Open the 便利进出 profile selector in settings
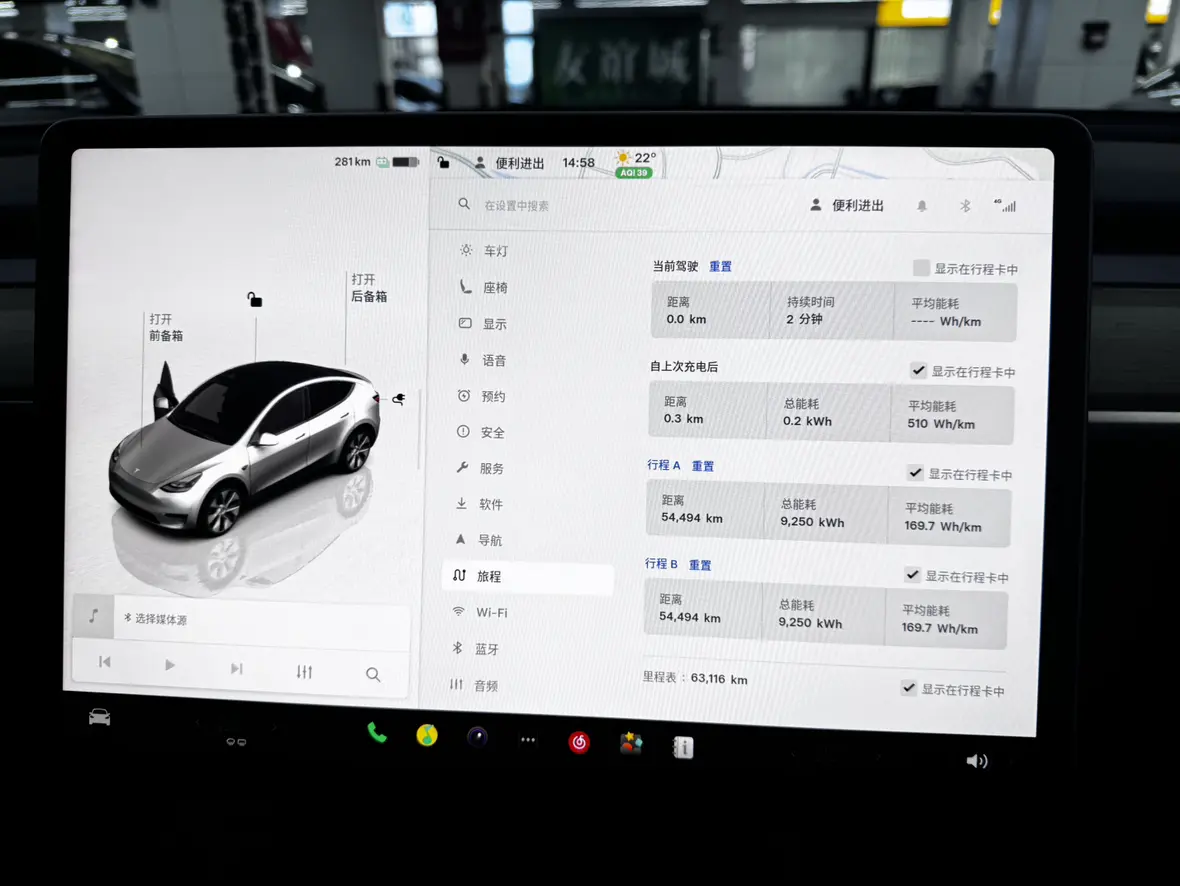The width and height of the screenshot is (1180, 886). point(847,205)
